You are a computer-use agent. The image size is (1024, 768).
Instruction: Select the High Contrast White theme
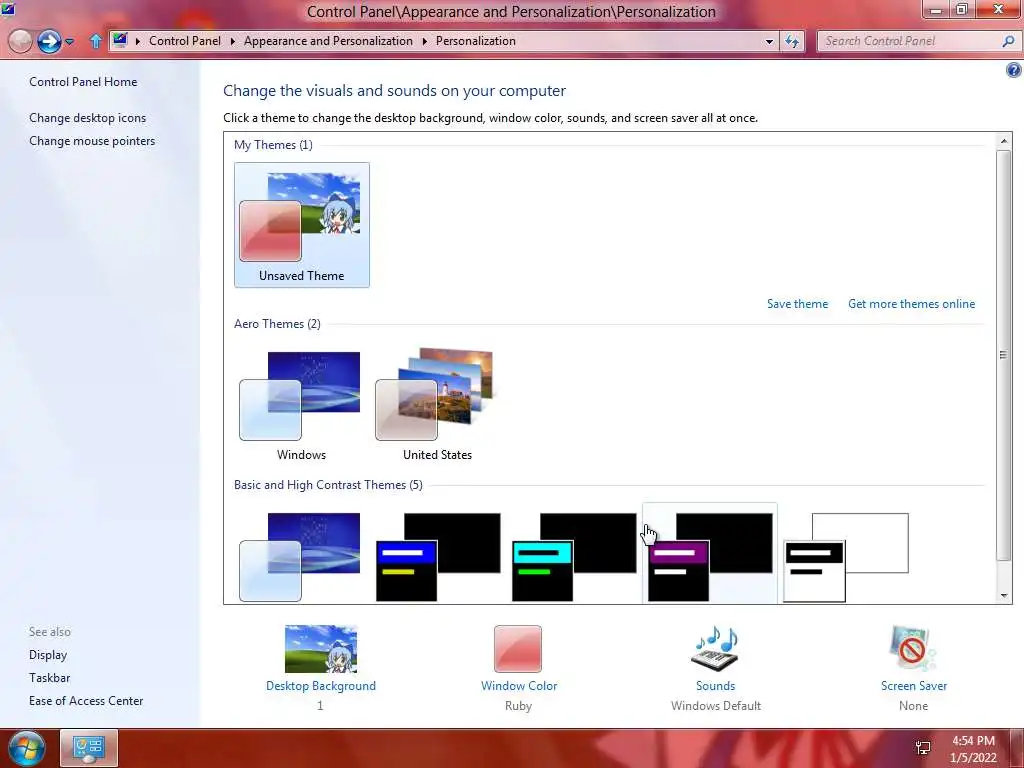[x=846, y=556]
